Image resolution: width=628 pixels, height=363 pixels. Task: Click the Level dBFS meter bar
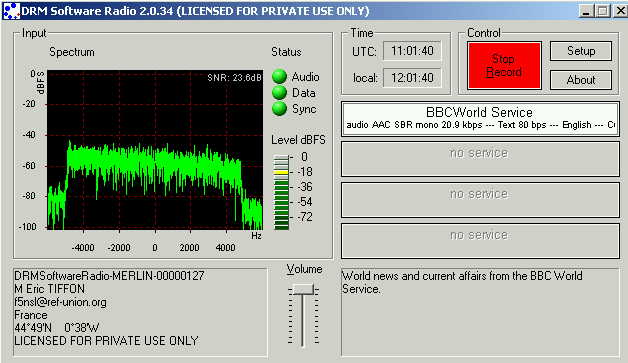pyautogui.click(x=281, y=192)
